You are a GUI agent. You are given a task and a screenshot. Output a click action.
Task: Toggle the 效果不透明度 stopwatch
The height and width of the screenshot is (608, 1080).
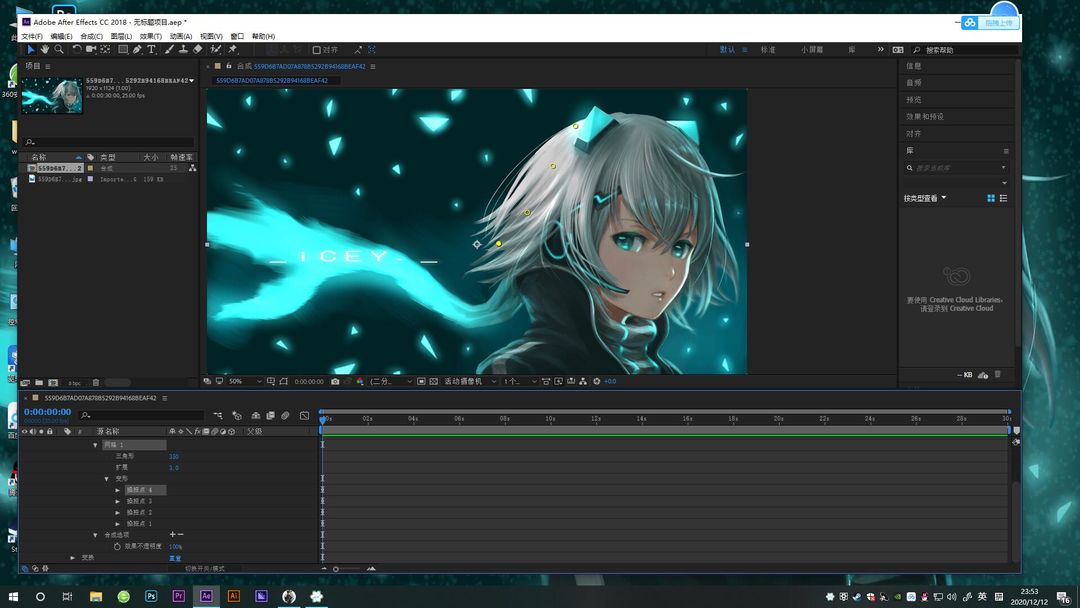click(117, 547)
